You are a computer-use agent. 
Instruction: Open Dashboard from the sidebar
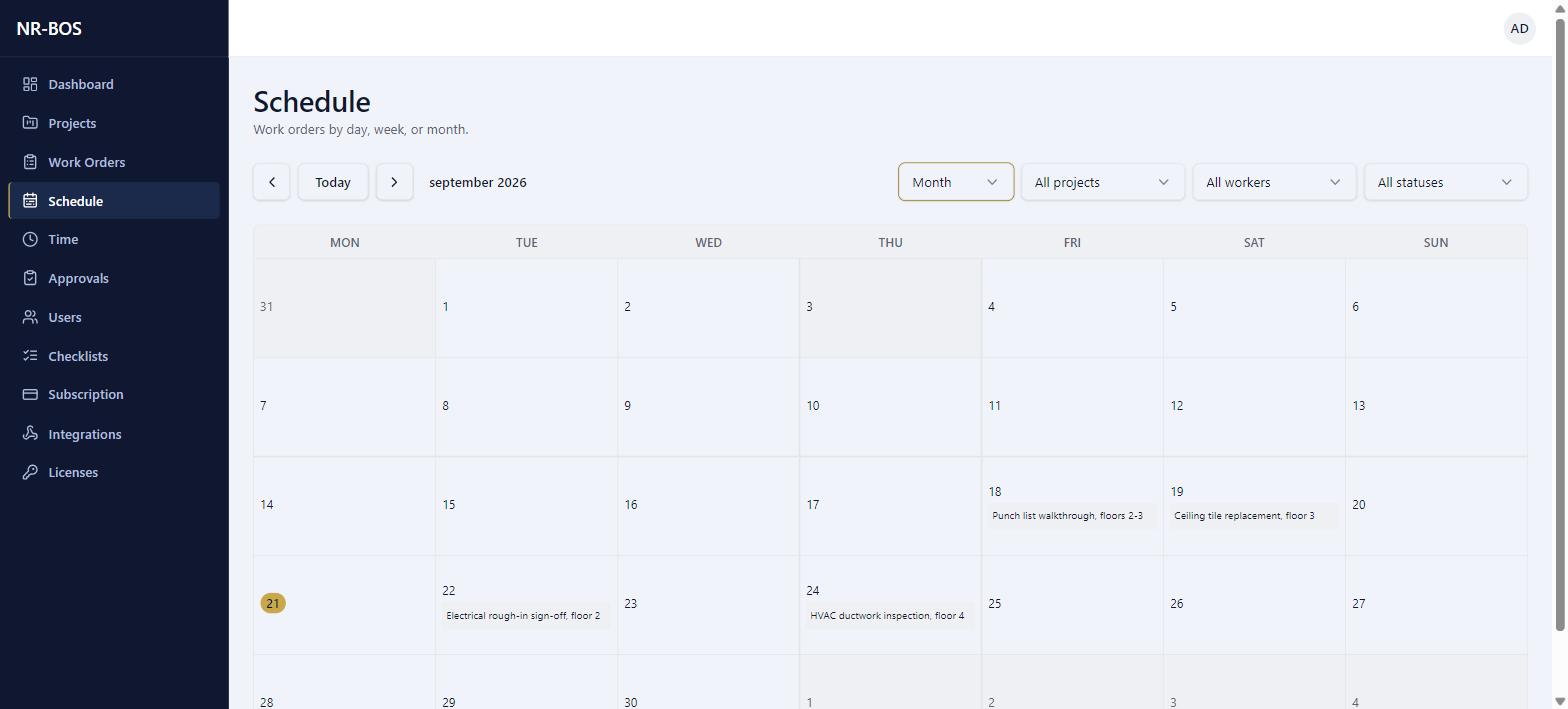pyautogui.click(x=114, y=84)
